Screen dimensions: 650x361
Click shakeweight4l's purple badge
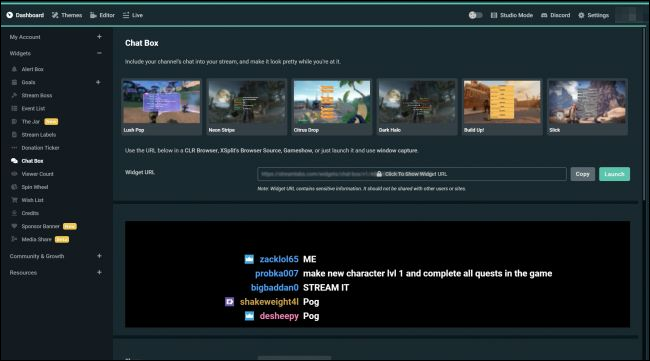click(x=229, y=302)
